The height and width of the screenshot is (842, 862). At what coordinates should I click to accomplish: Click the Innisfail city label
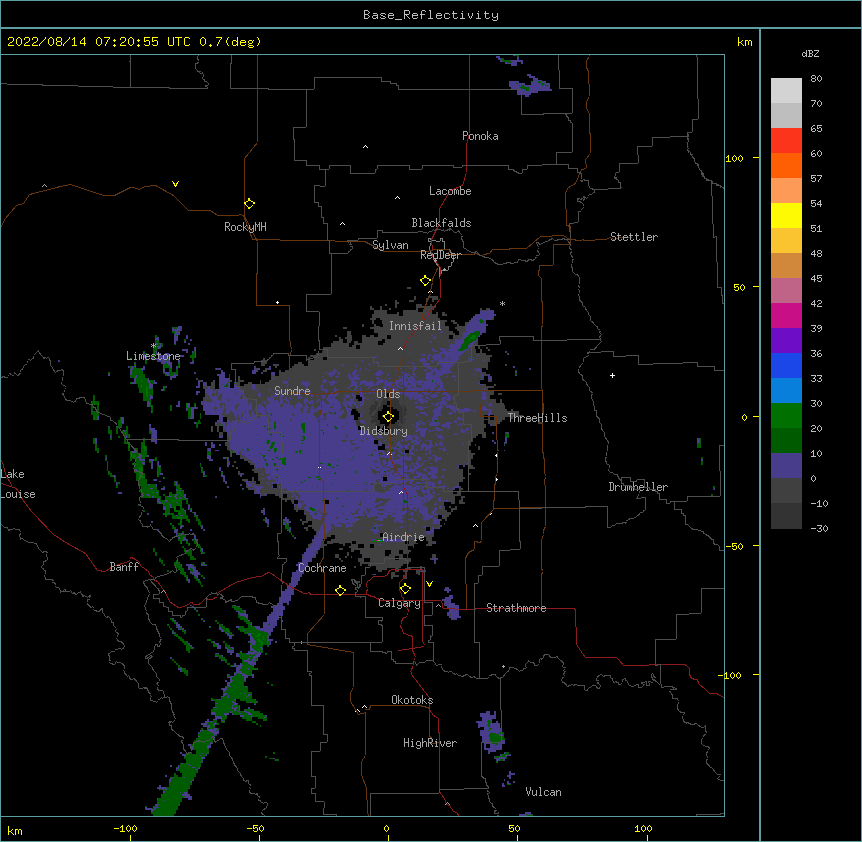tap(415, 326)
